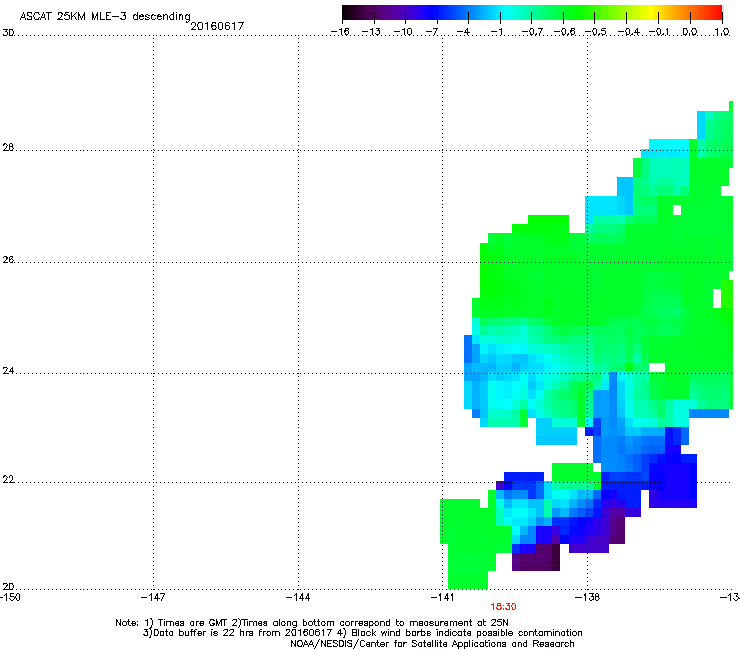The width and height of the screenshot is (740, 650).
Task: Click the longitude axis label "-150"
Action: 10,597
